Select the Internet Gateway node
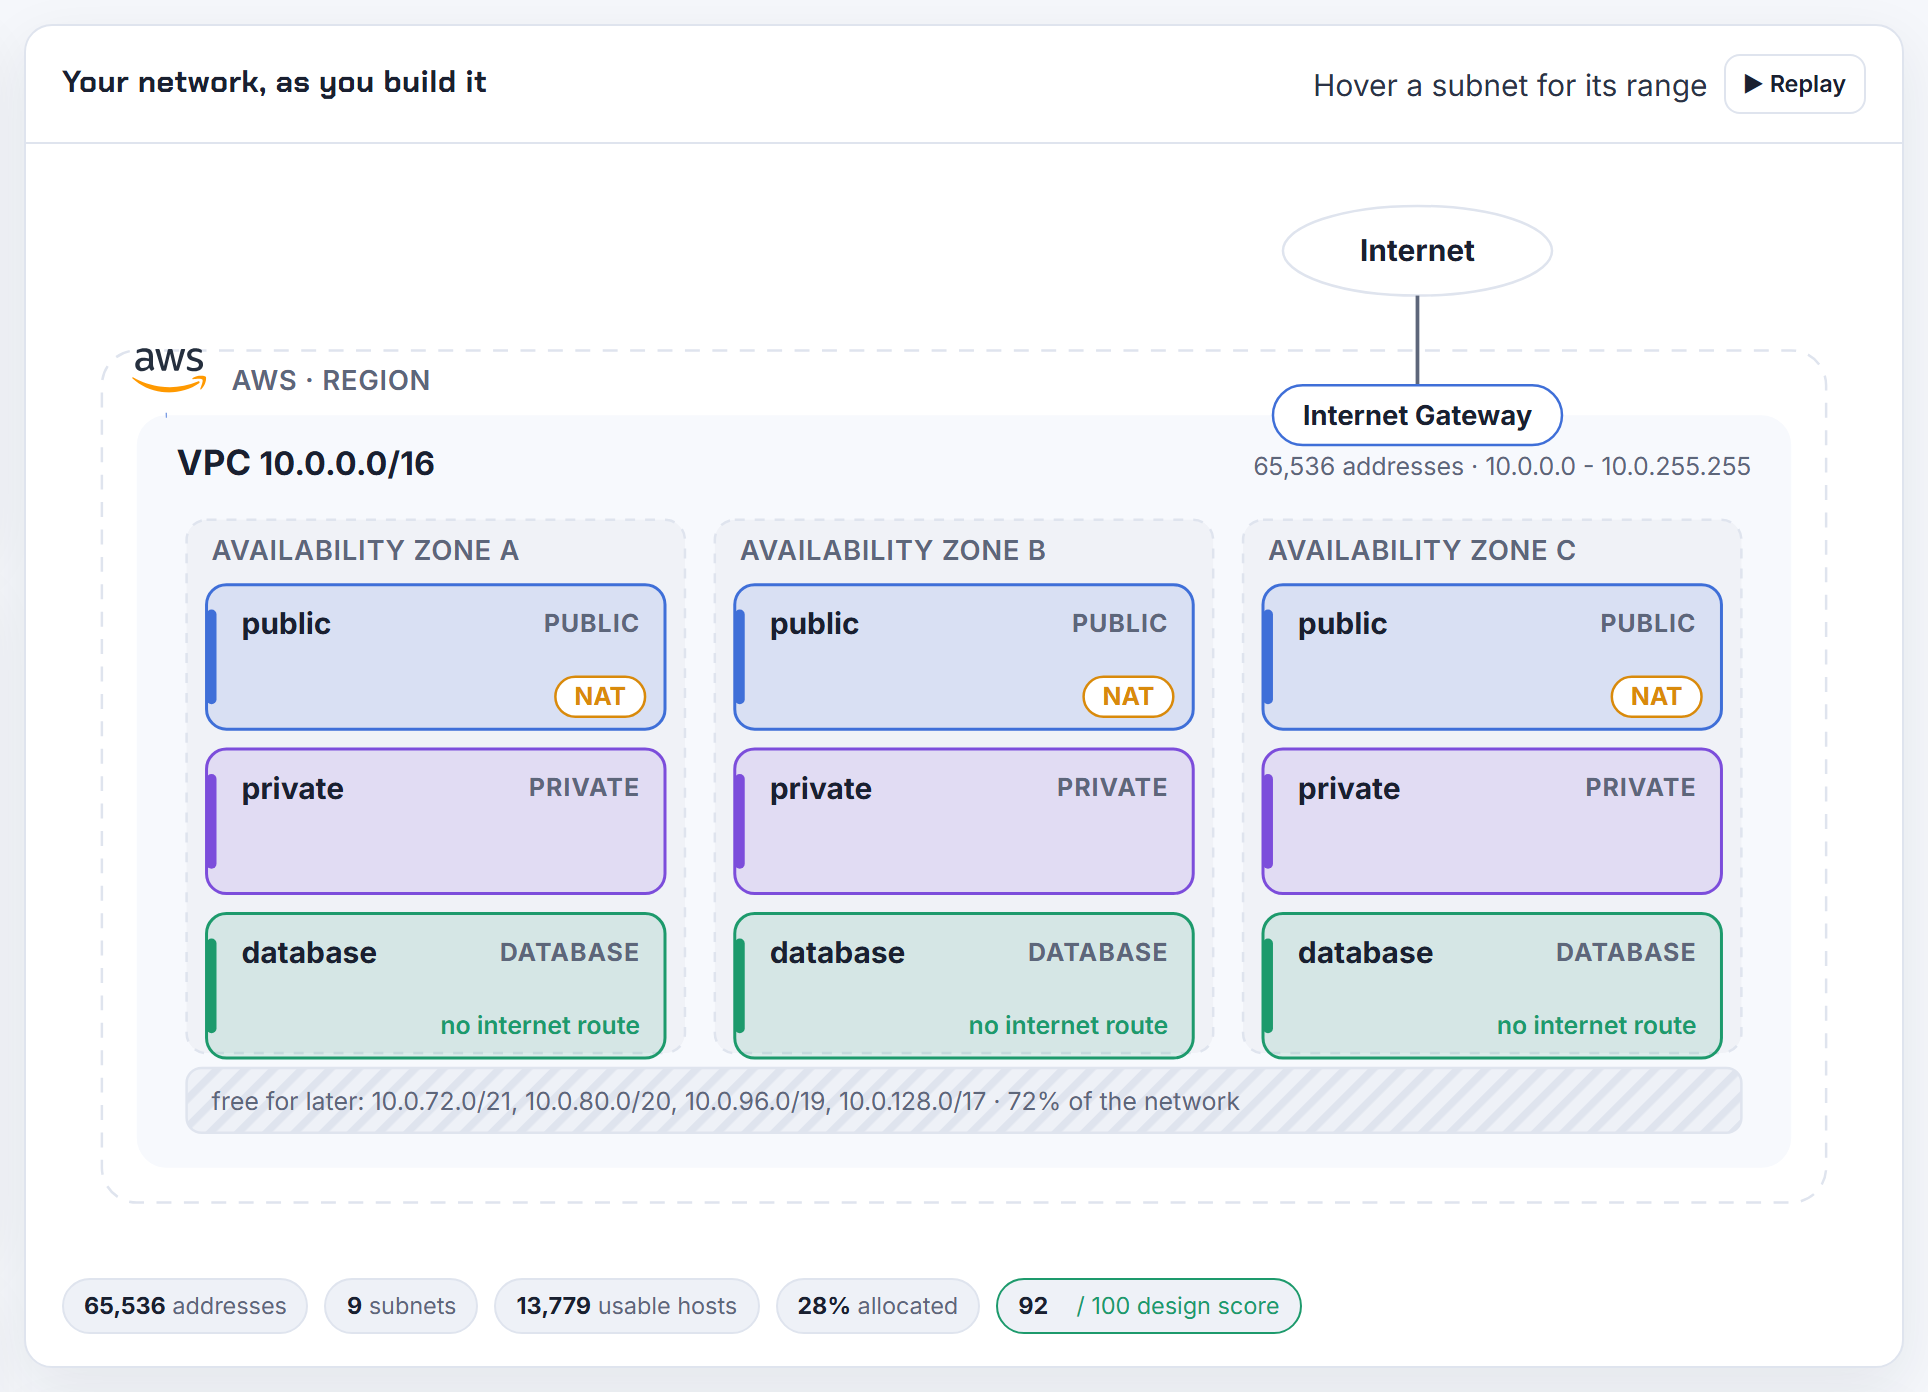The image size is (1928, 1392). pos(1417,415)
